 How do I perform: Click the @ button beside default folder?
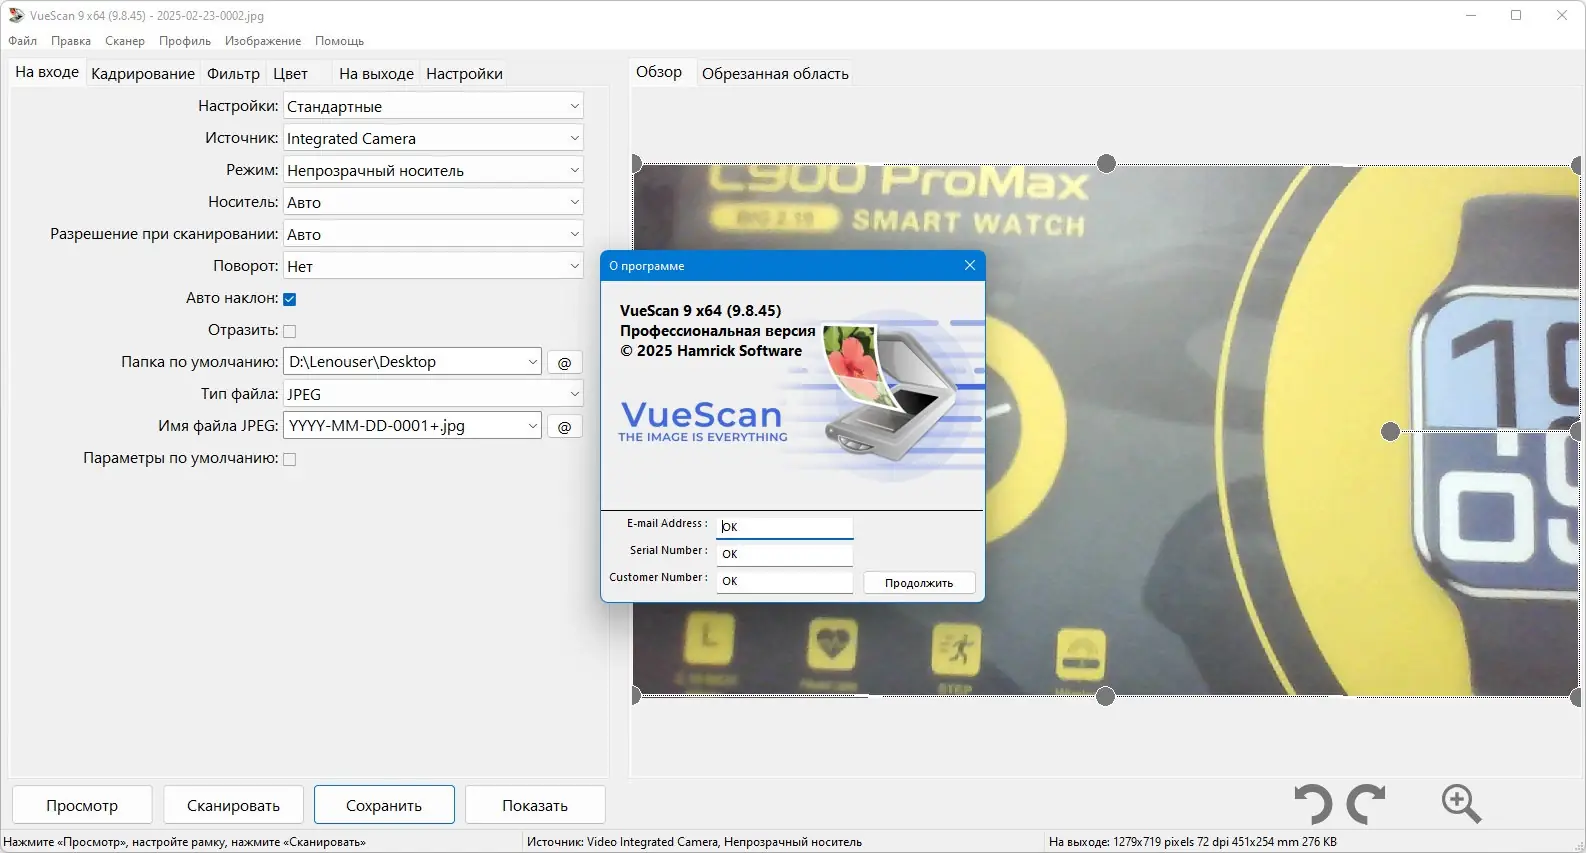point(565,362)
